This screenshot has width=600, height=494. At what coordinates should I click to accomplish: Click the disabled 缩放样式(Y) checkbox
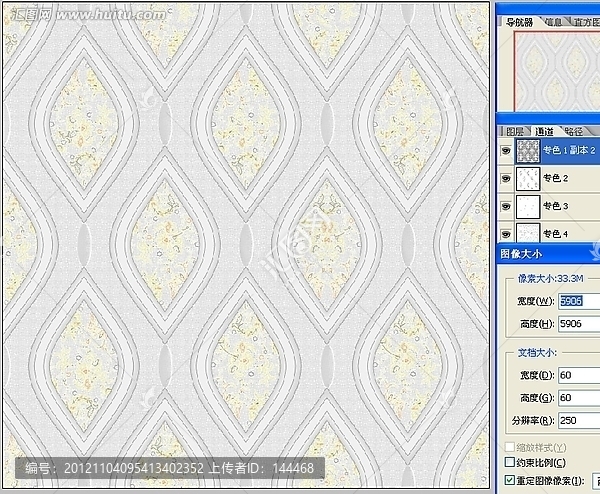tap(509, 447)
